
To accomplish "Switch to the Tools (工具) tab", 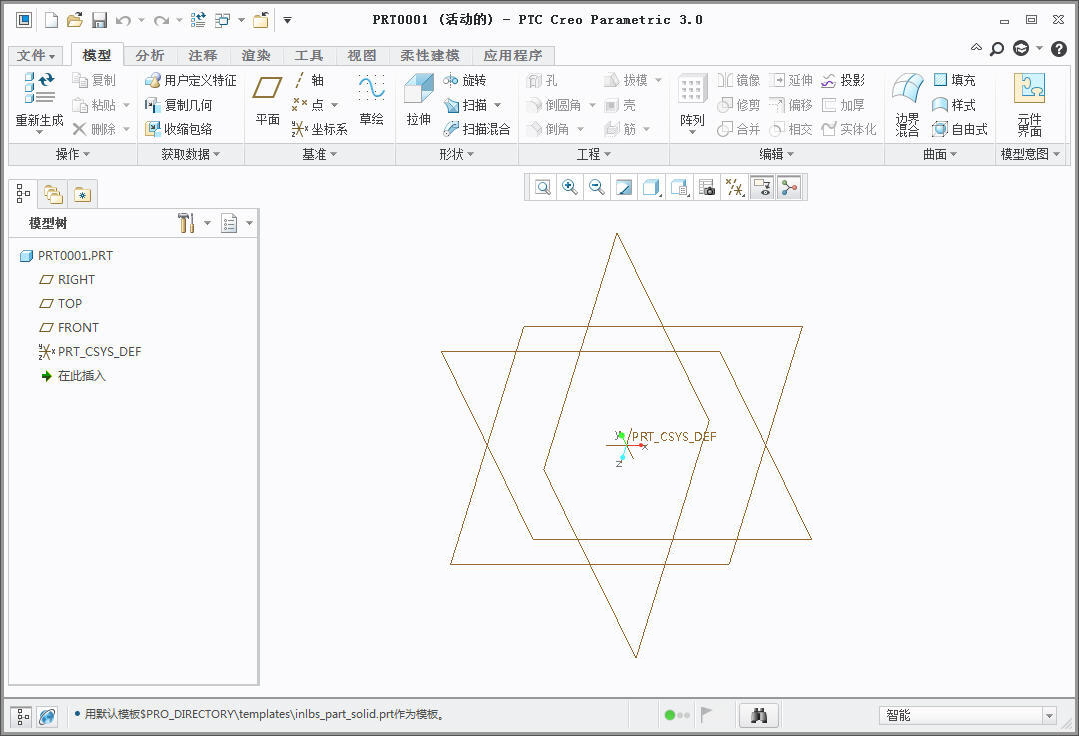I will 309,56.
